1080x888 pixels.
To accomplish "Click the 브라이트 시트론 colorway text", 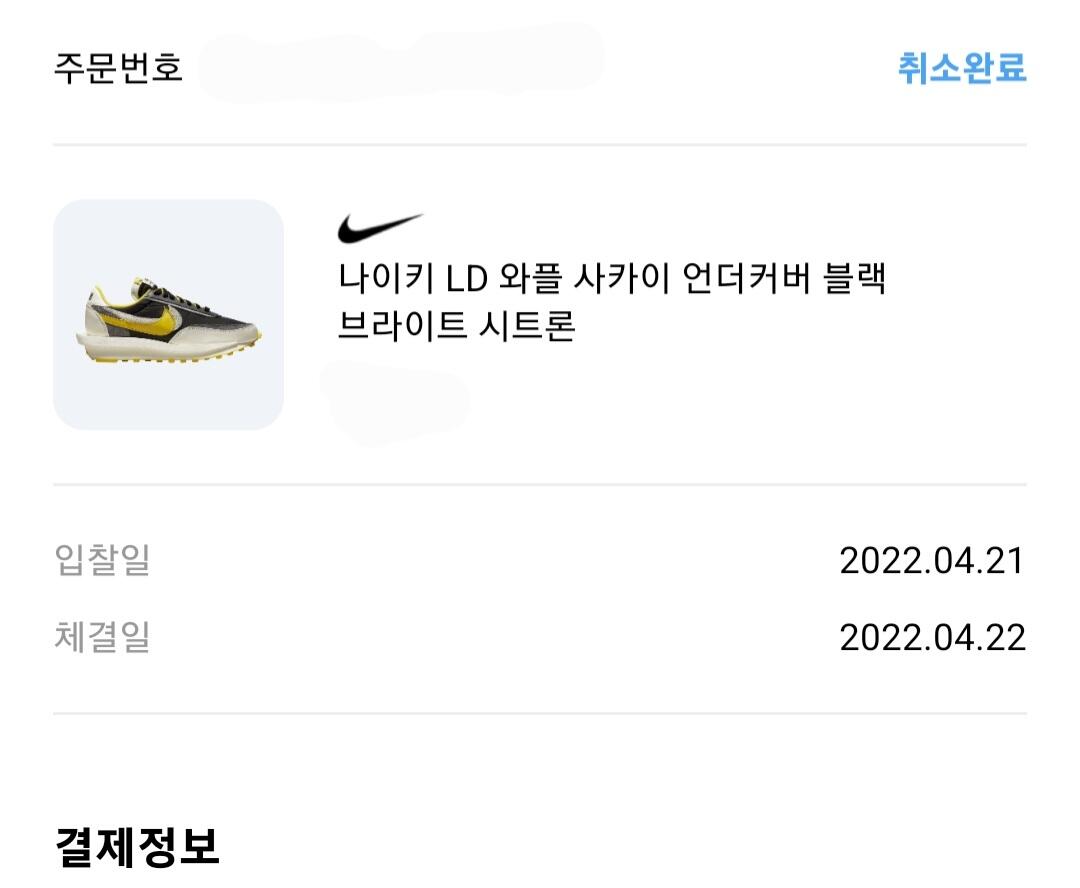I will click(456, 326).
